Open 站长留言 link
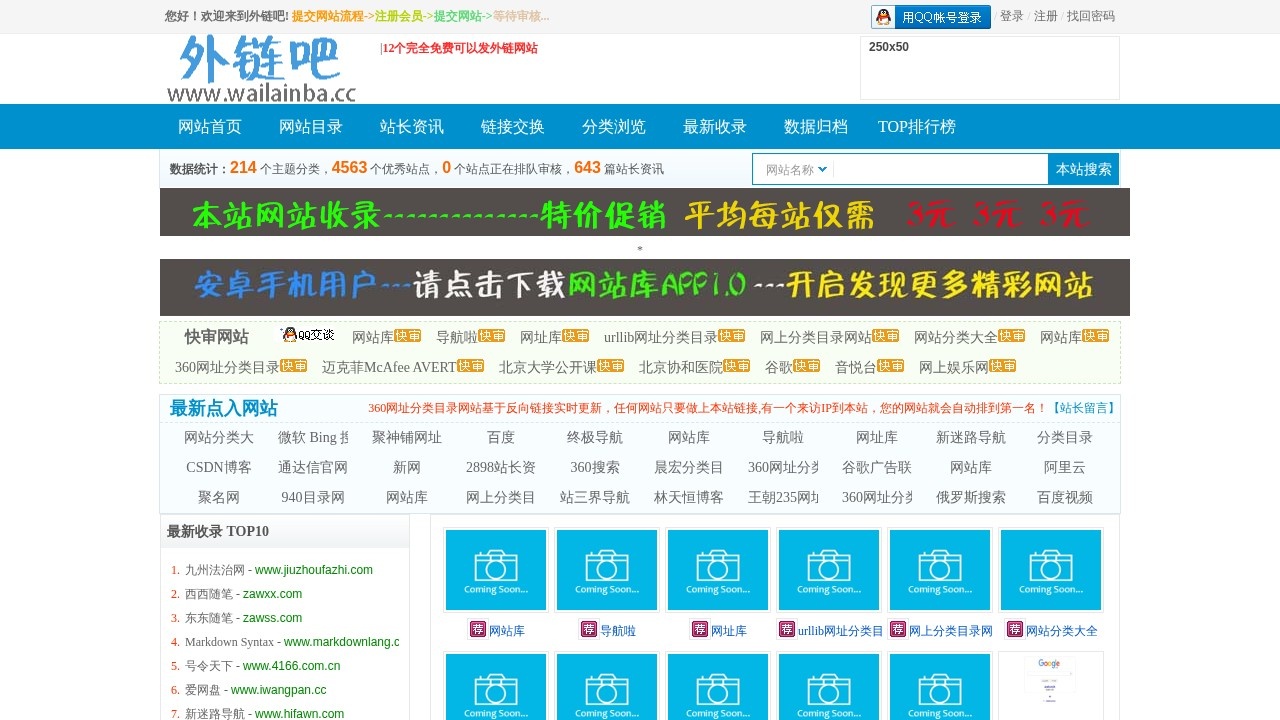Image resolution: width=1280 pixels, height=720 pixels. (1083, 408)
